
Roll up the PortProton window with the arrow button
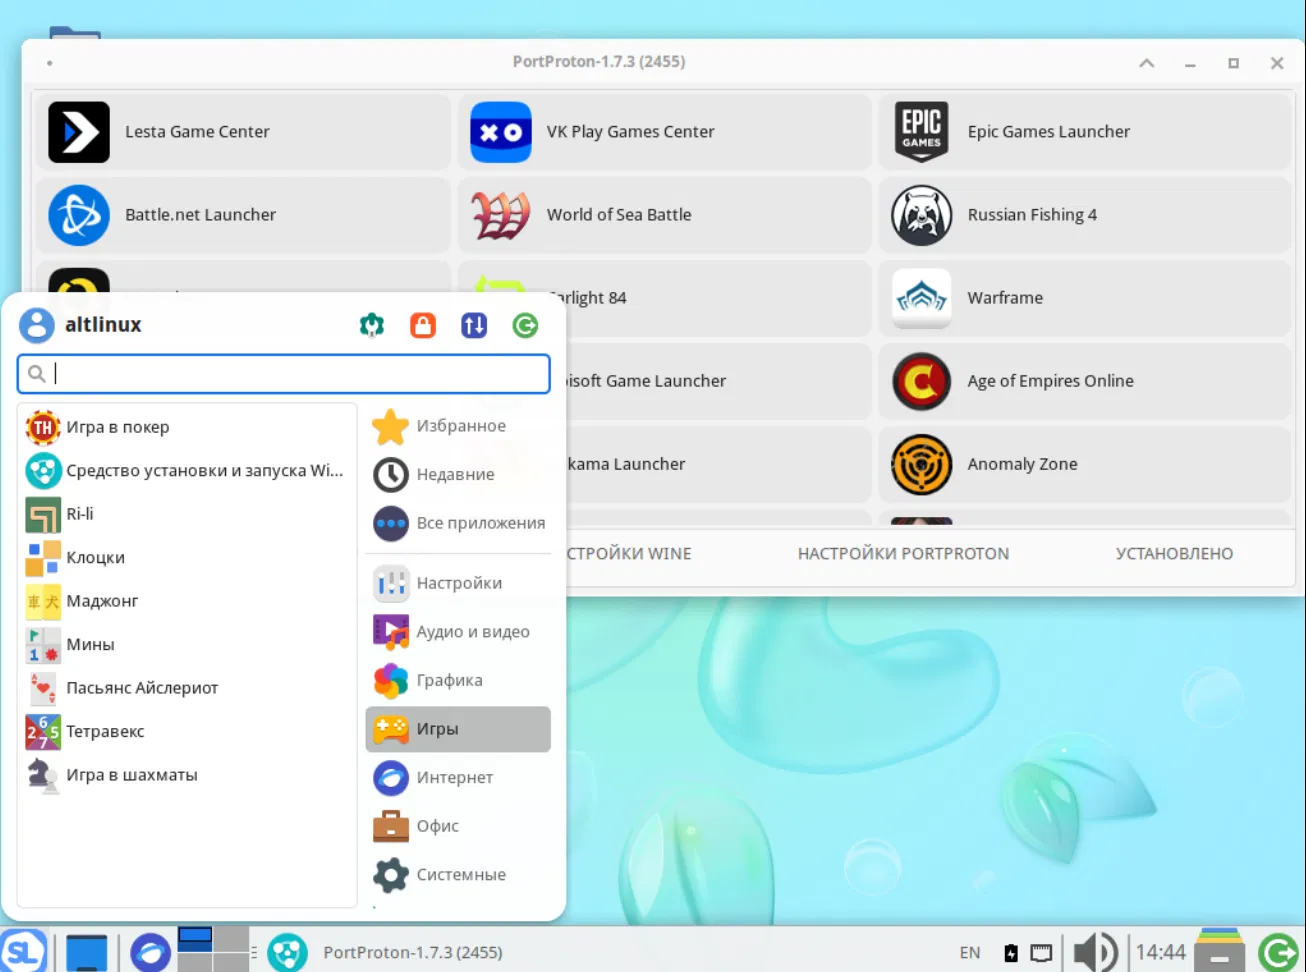[1147, 63]
